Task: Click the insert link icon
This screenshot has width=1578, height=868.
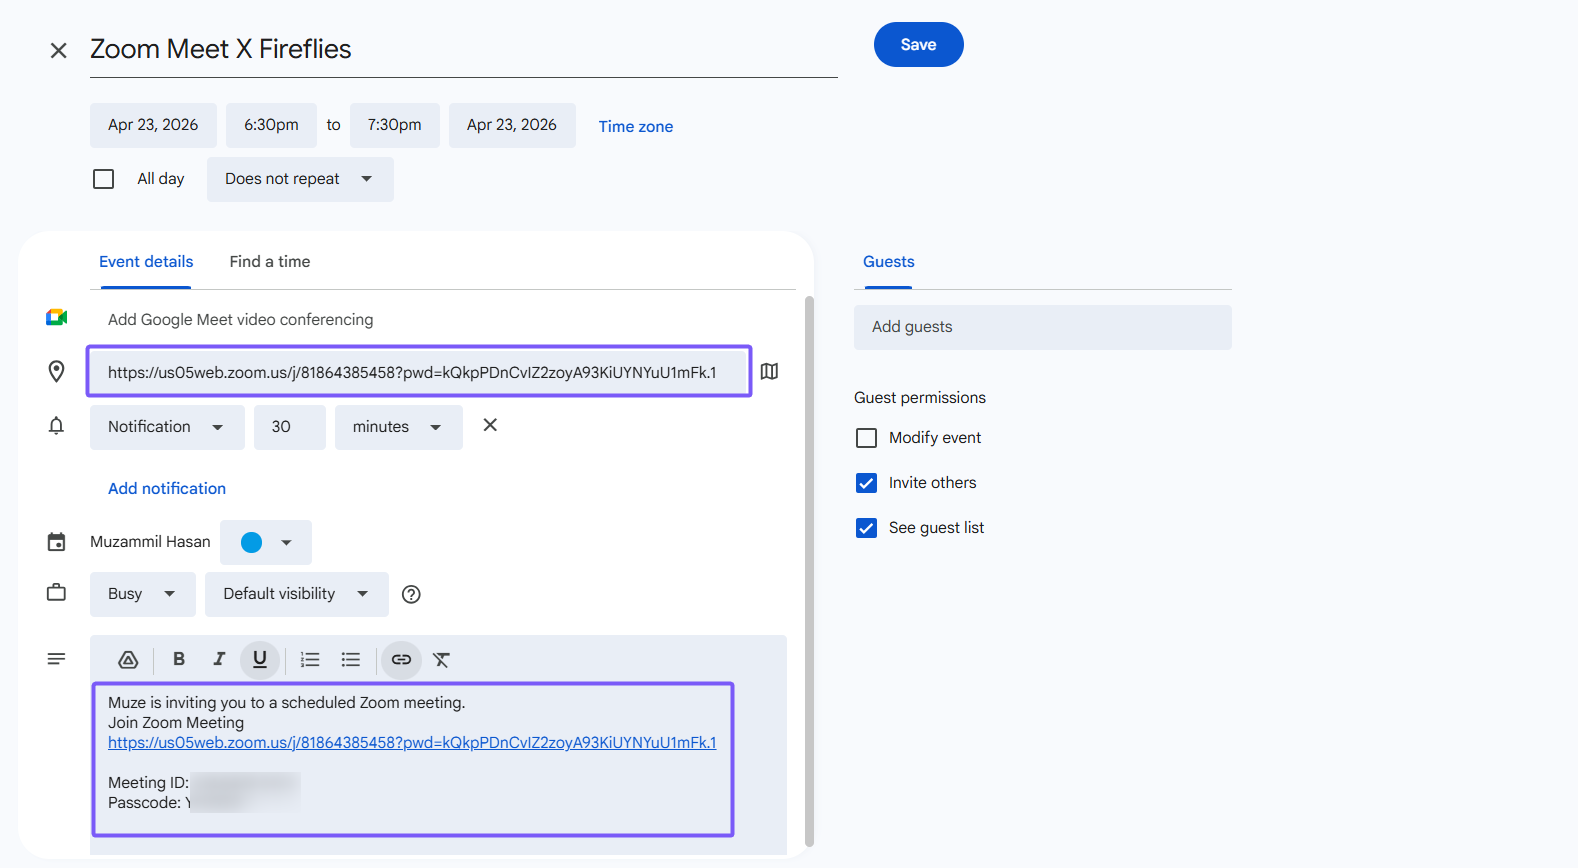Action: click(x=401, y=659)
